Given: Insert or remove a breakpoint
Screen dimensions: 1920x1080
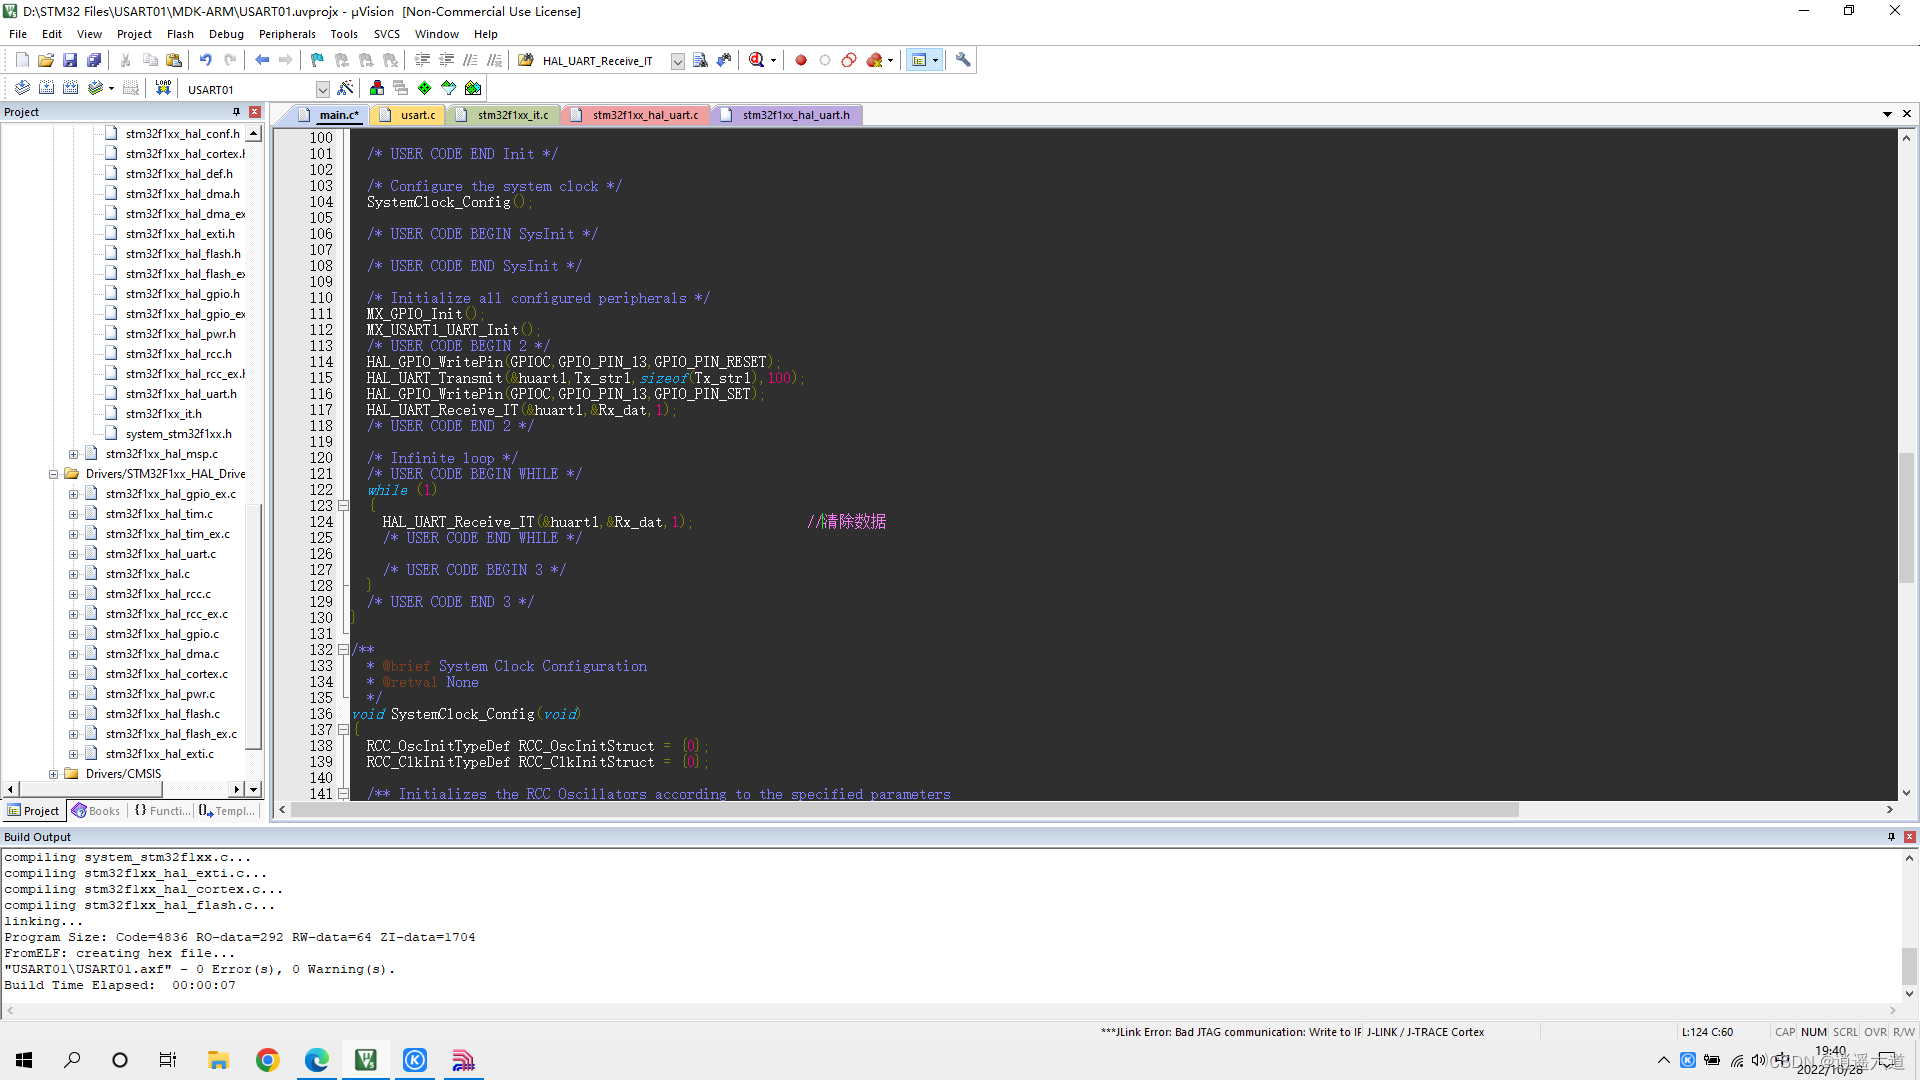Looking at the screenshot, I should pos(801,60).
